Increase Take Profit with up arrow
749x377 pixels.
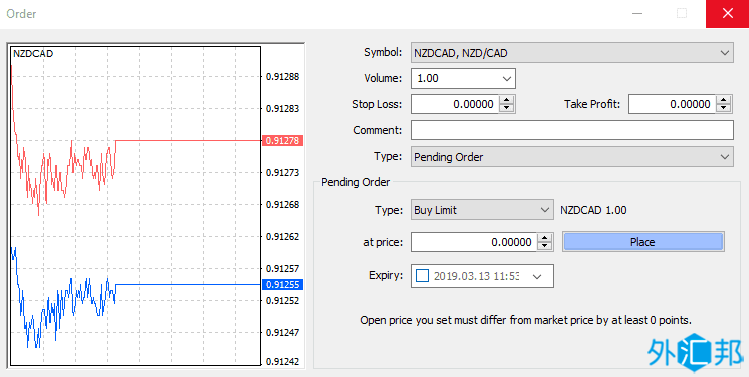coord(724,99)
